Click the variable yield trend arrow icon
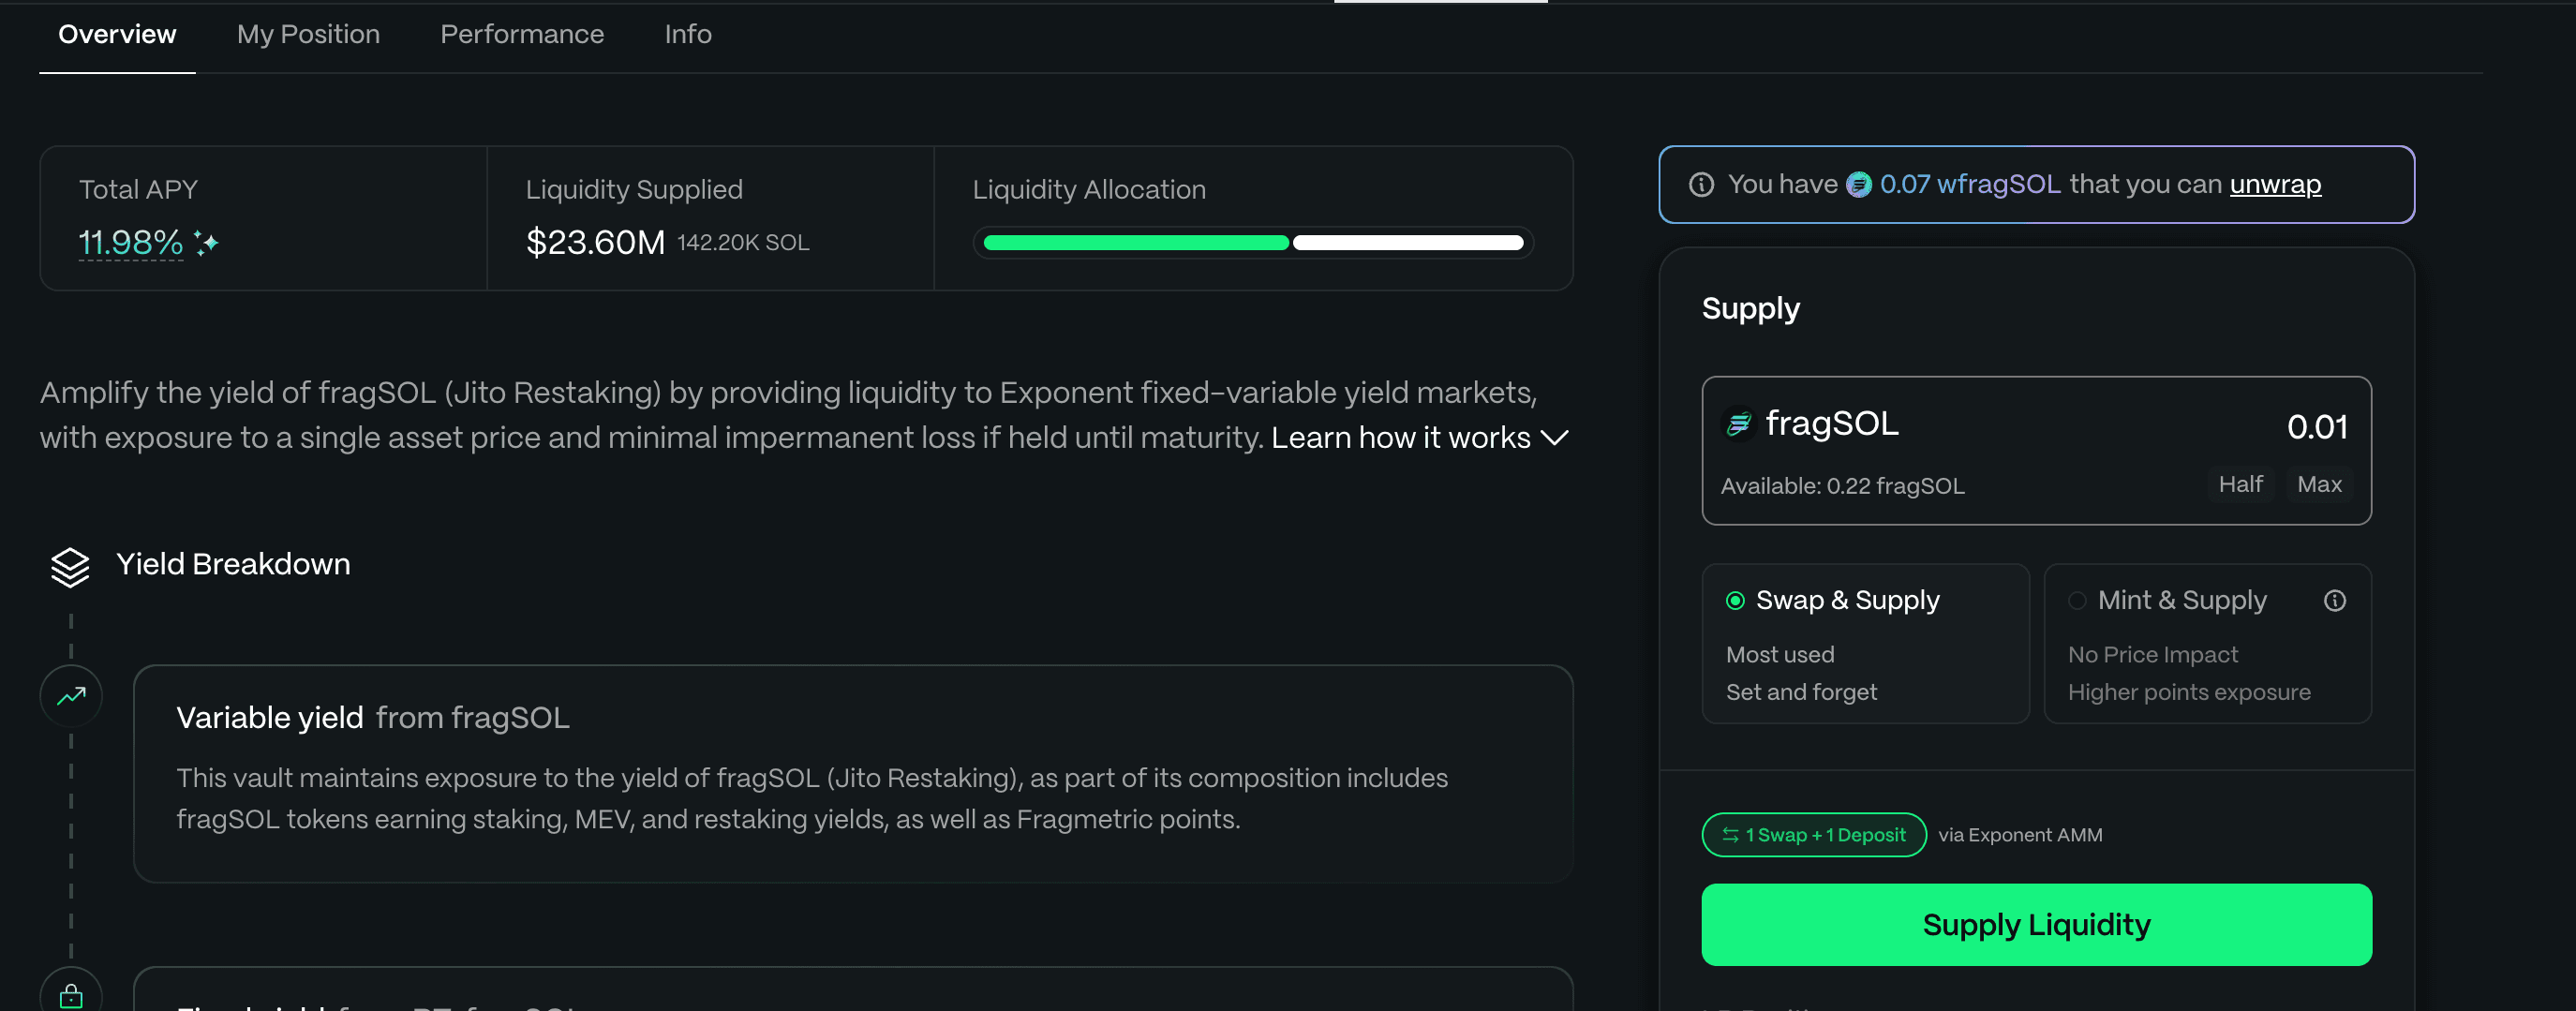The image size is (2576, 1011). (x=71, y=696)
